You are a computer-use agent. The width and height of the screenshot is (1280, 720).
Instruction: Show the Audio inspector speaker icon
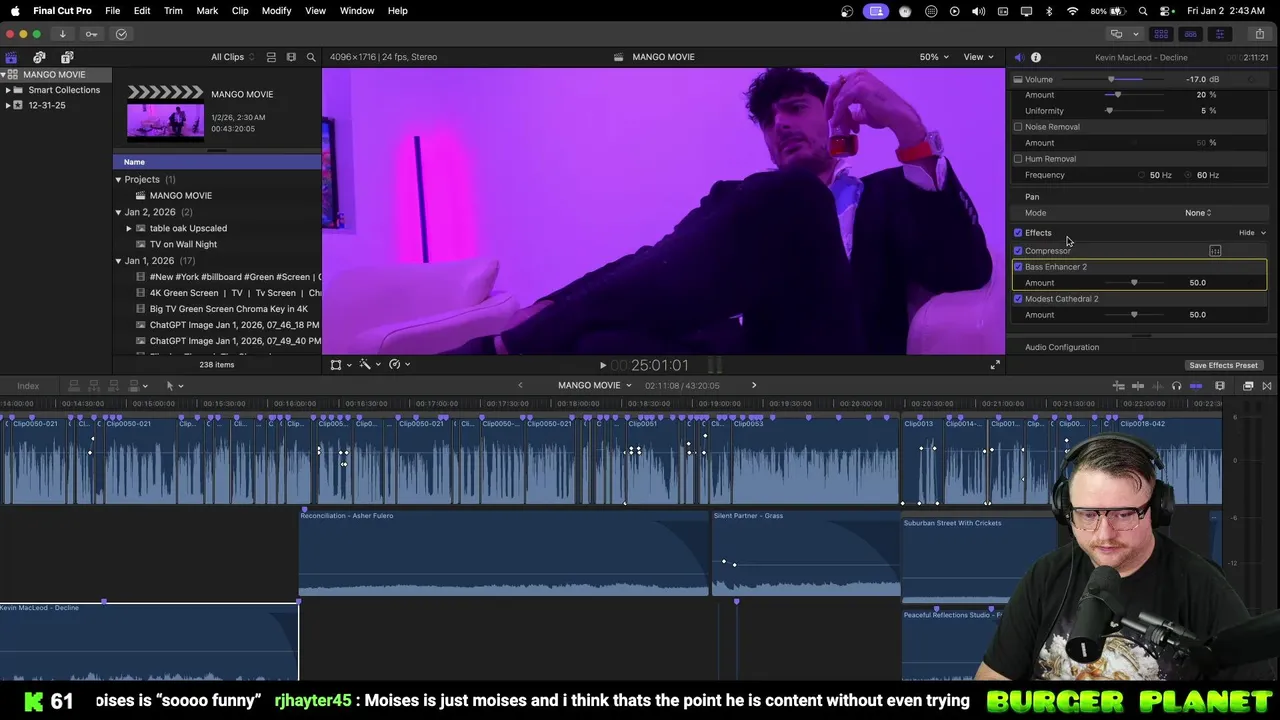[1018, 57]
